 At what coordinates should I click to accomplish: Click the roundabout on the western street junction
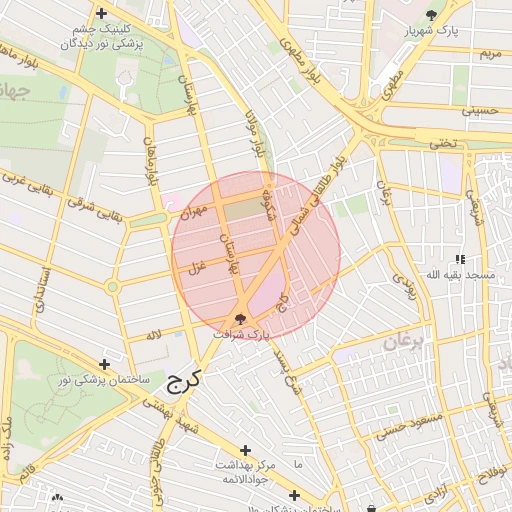pyautogui.click(x=113, y=287)
